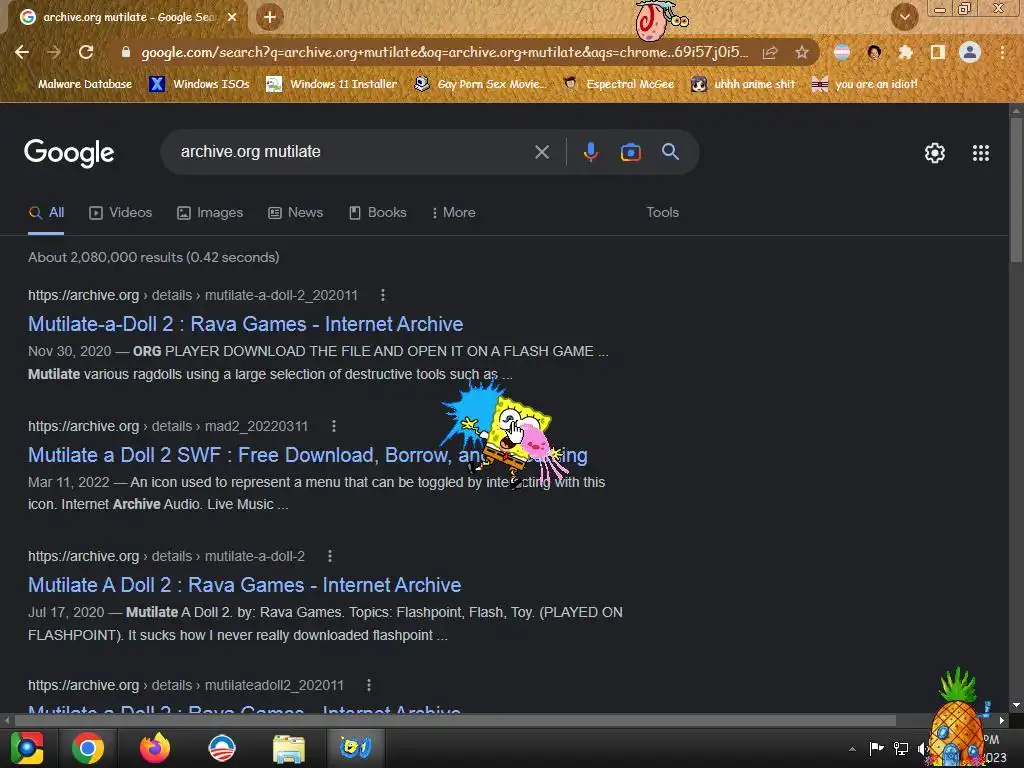
Task: Search by image with camera icon
Action: tap(630, 152)
